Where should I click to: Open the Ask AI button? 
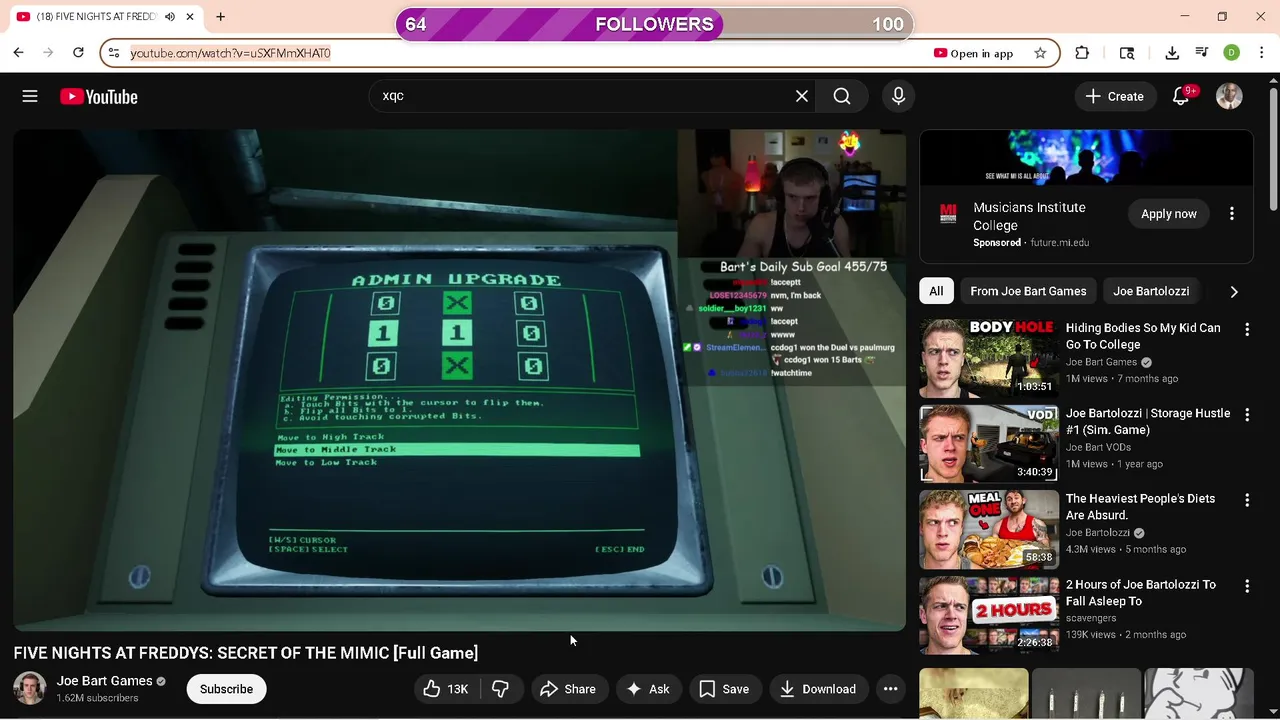click(648, 689)
